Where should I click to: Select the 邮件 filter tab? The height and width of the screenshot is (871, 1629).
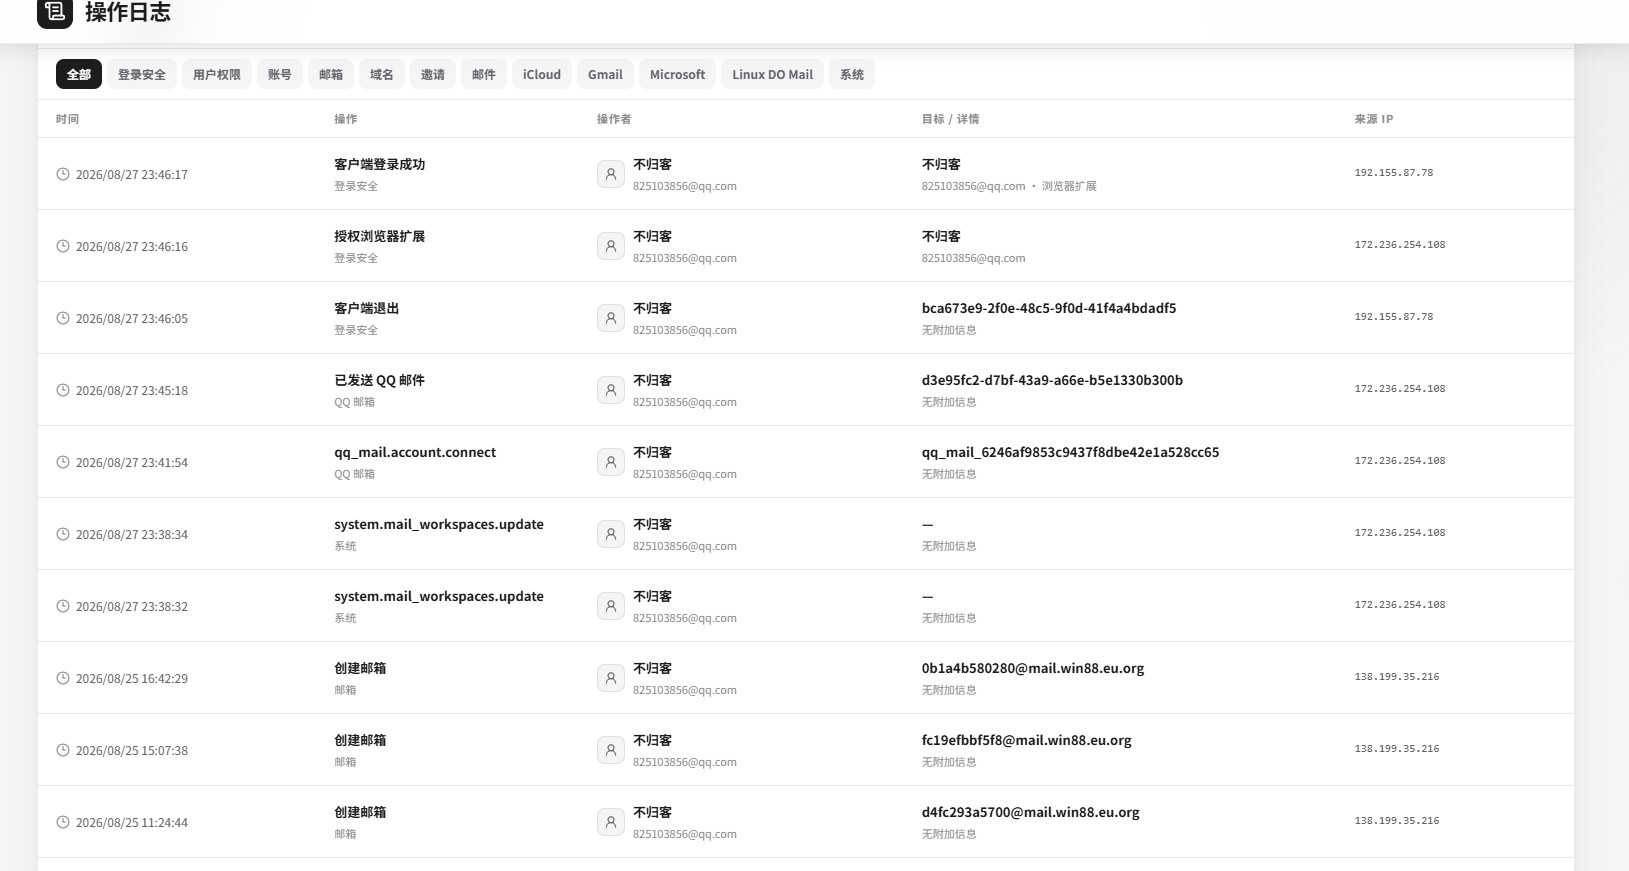(484, 74)
